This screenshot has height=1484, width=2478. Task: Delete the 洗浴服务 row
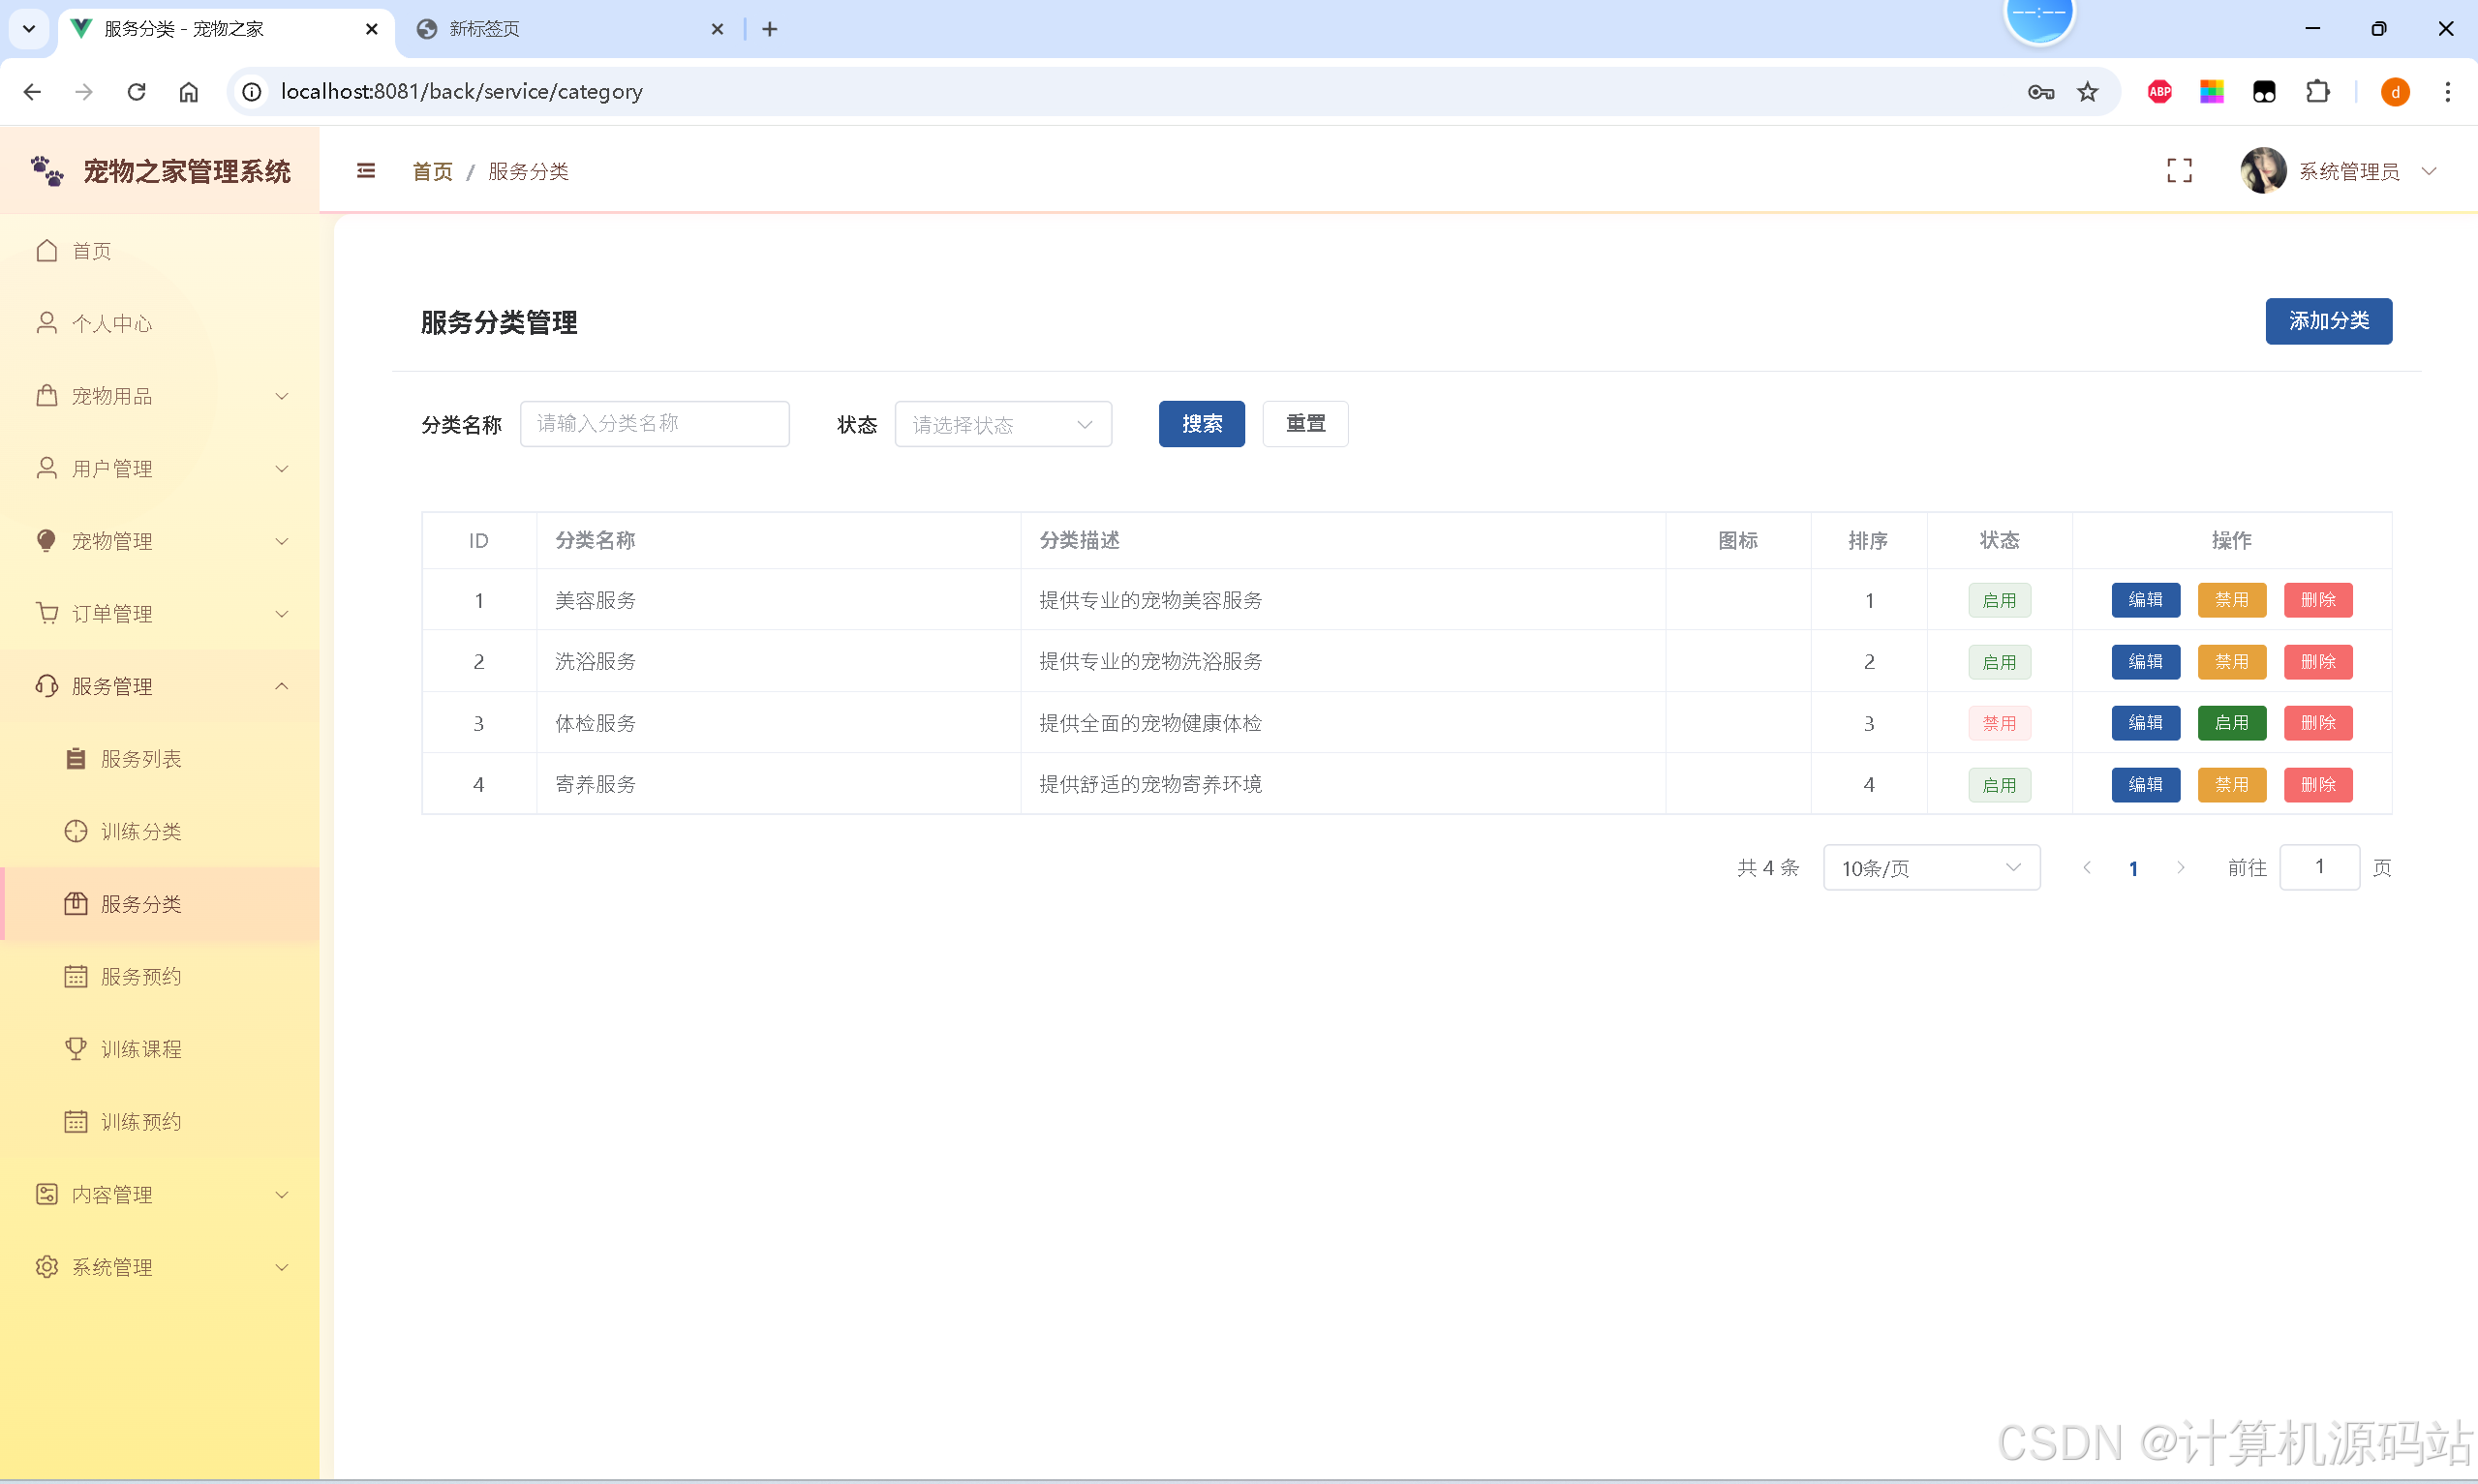tap(2318, 662)
